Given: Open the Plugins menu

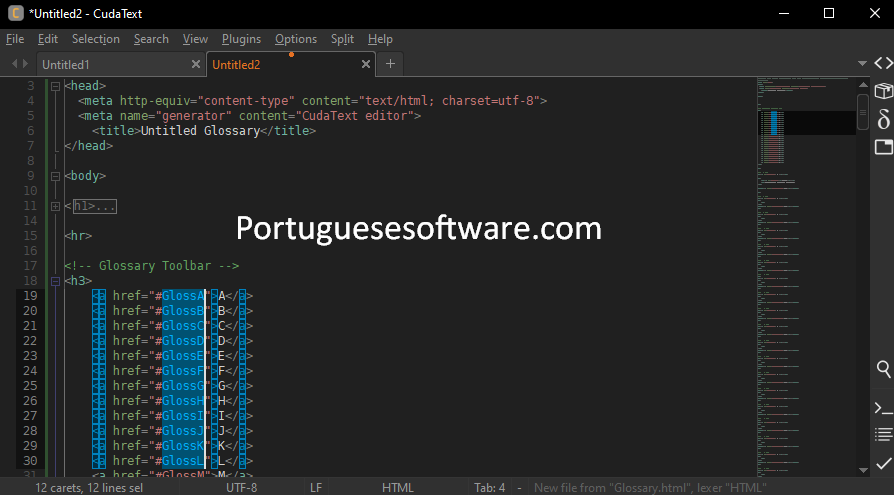Looking at the screenshot, I should coord(241,39).
